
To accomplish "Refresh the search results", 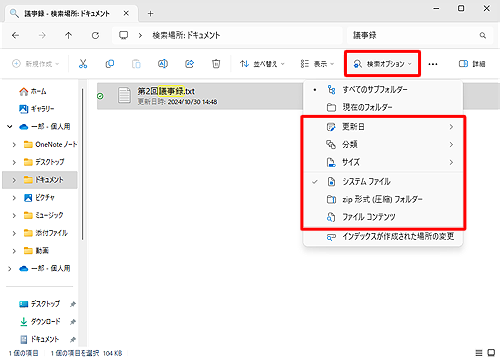I will point(95,35).
